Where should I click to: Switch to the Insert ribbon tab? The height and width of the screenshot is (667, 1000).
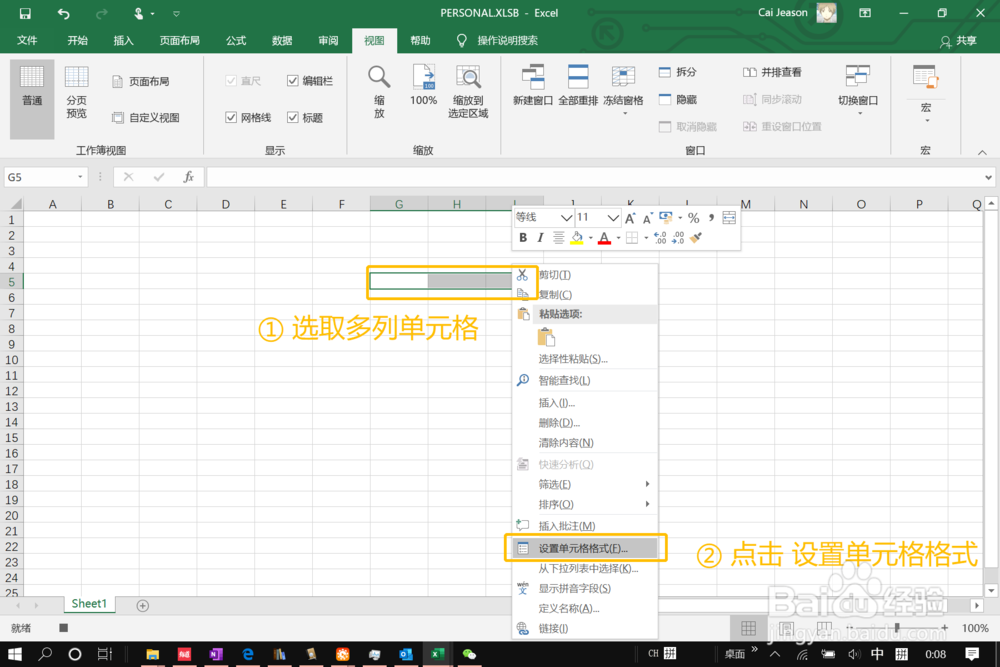coord(123,40)
